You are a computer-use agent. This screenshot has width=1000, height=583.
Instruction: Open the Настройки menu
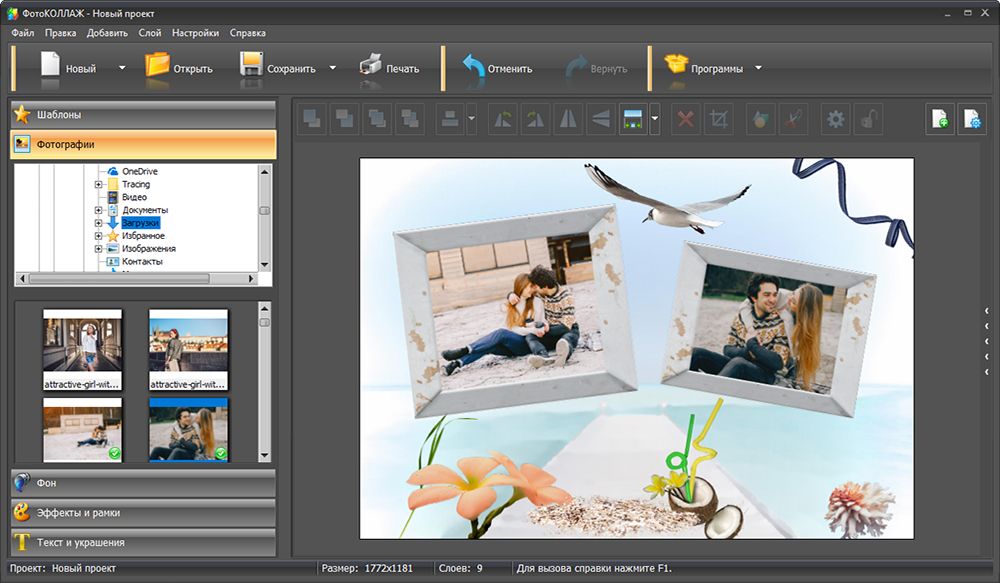click(x=195, y=33)
